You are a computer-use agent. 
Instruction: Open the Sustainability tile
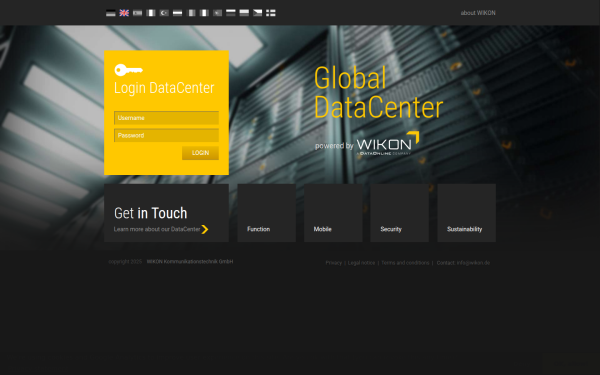tap(466, 213)
